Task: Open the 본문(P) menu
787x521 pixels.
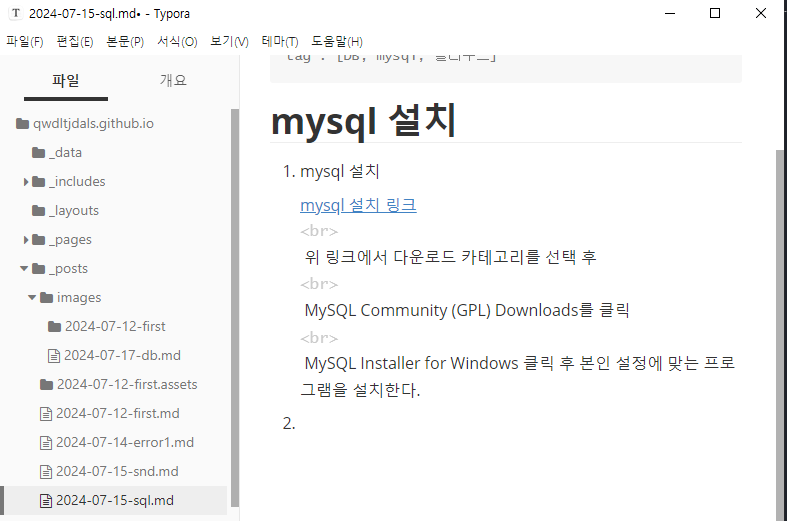Action: 125,42
